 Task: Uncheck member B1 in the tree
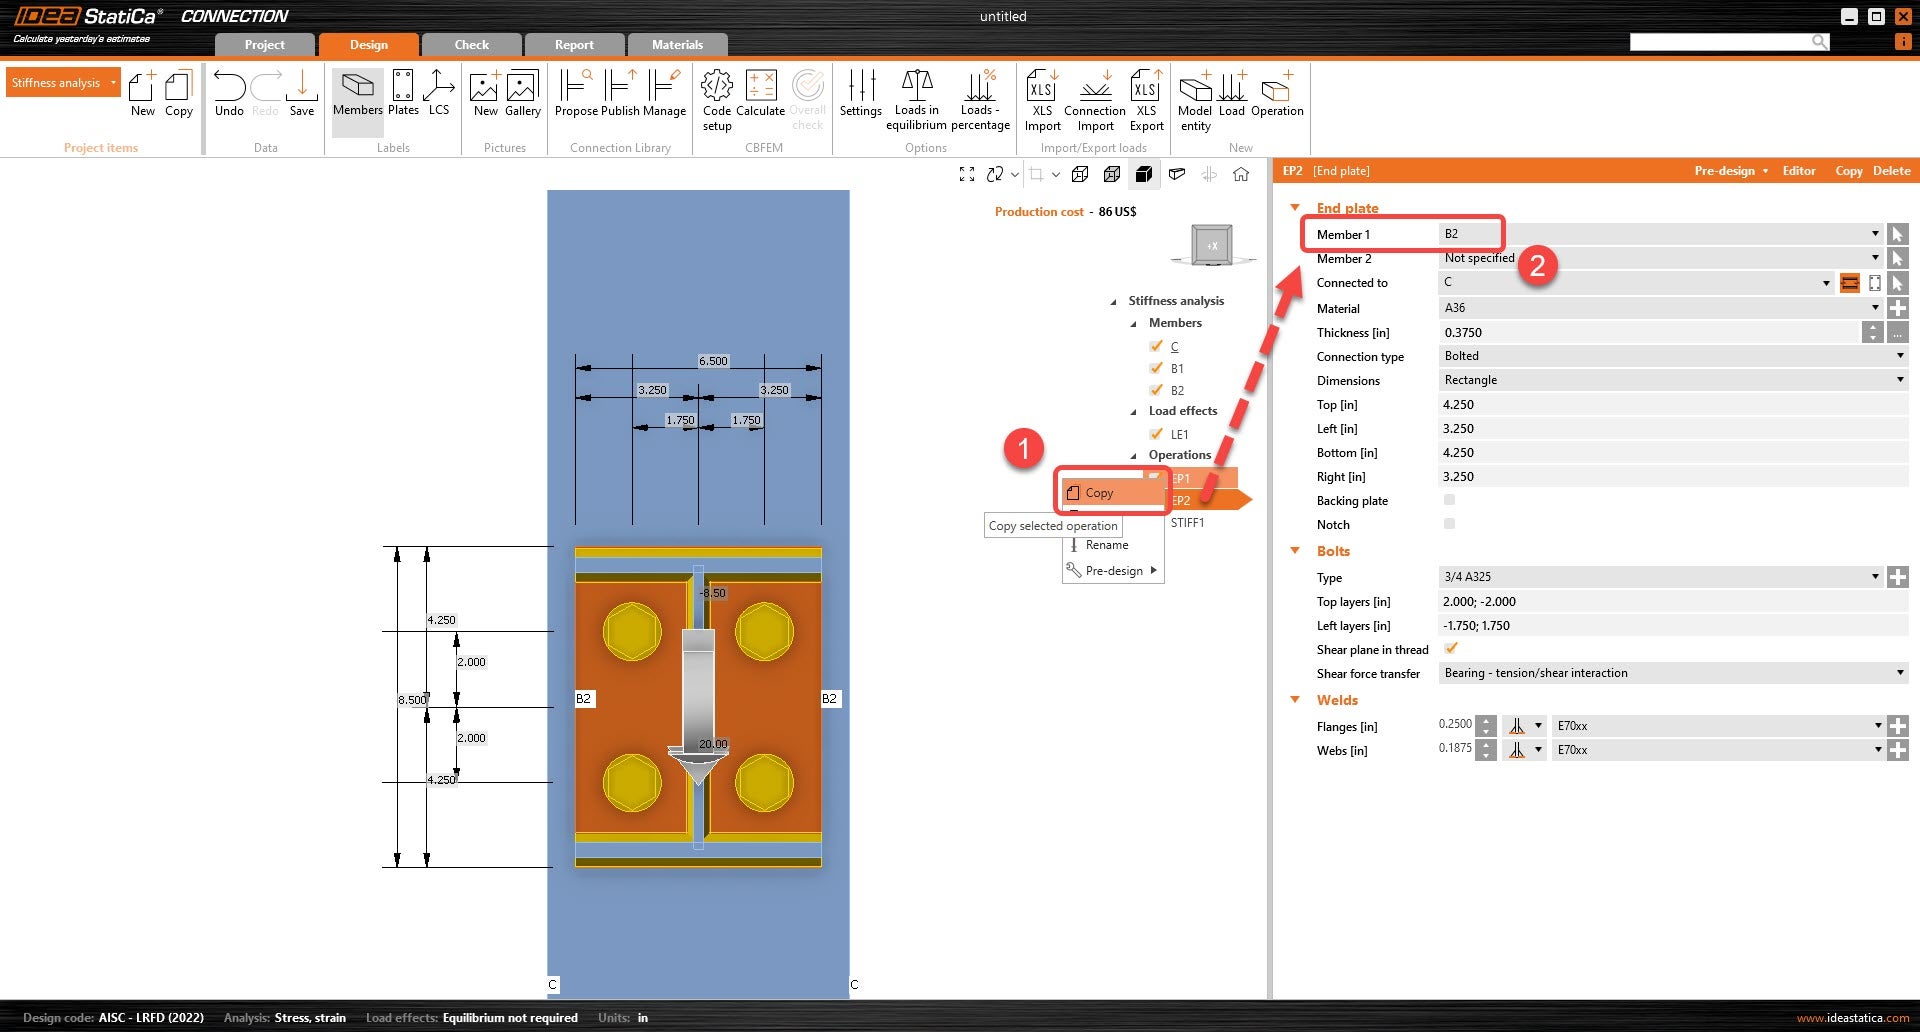[1156, 368]
